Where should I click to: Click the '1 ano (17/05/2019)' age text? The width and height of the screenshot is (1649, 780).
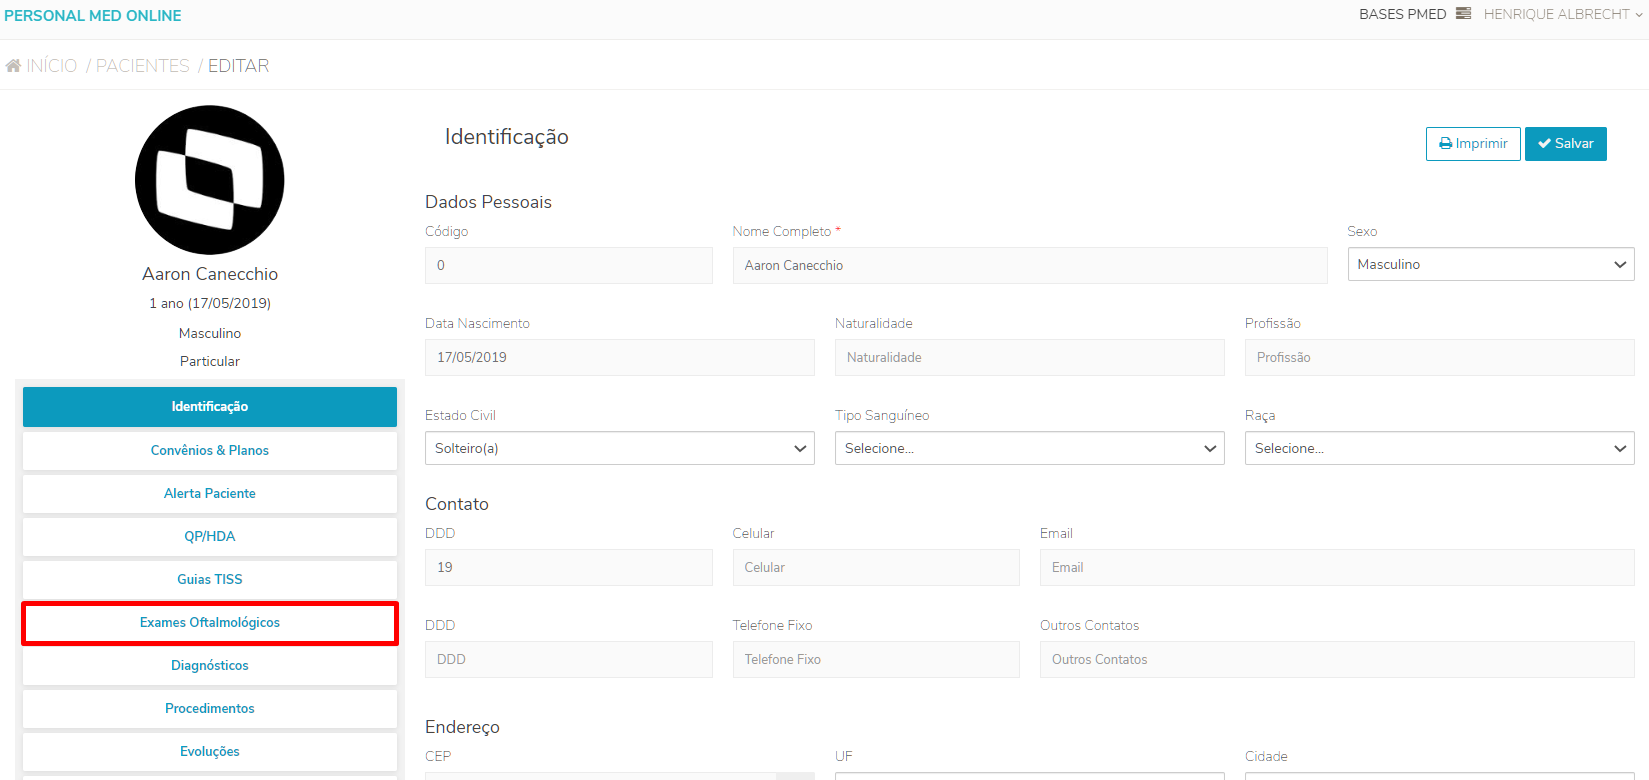coord(210,303)
